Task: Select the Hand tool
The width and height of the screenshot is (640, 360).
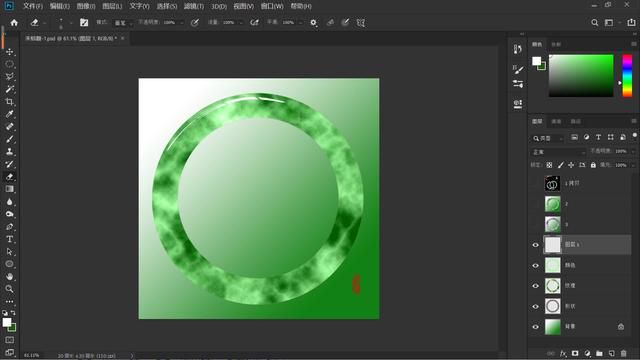Action: click(x=9, y=276)
